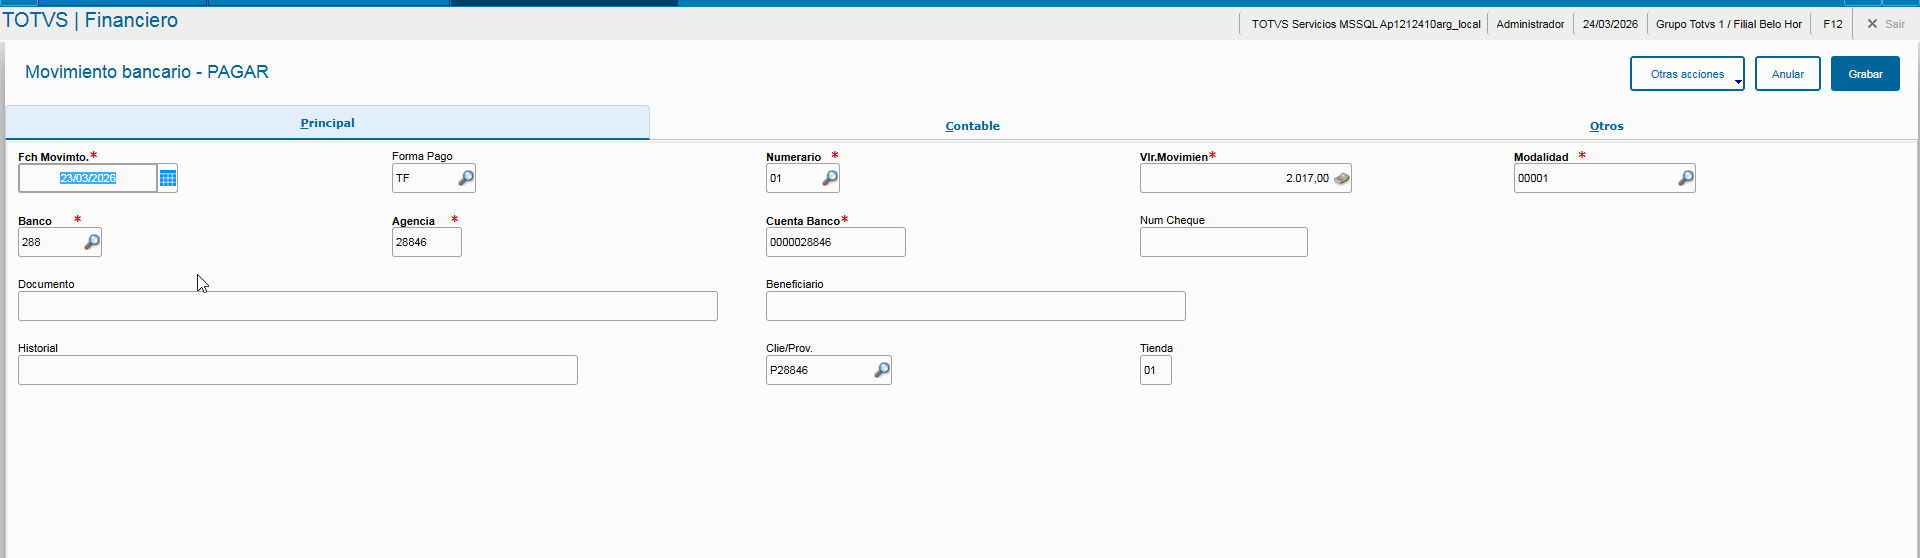Click the Vlr.Movimien calculator icon
1920x558 pixels.
pyautogui.click(x=1342, y=178)
